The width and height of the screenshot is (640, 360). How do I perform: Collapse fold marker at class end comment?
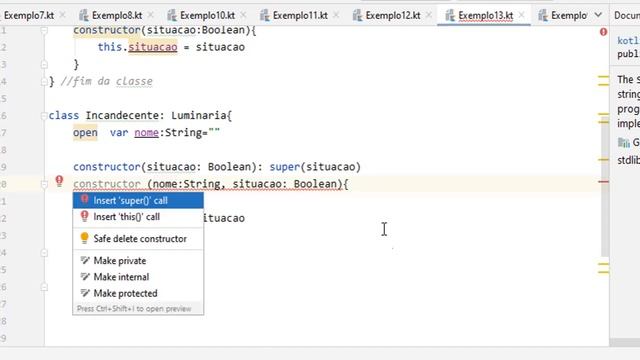pos(44,82)
